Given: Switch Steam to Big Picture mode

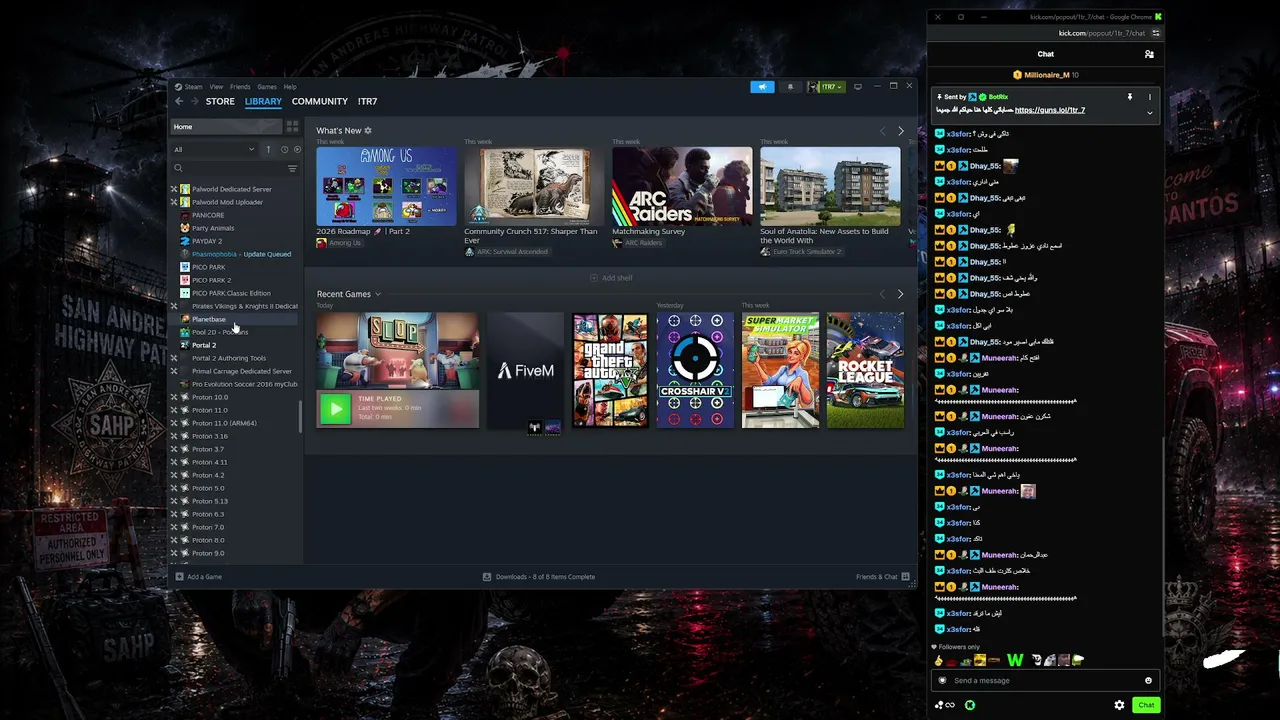Looking at the screenshot, I should pos(857,87).
